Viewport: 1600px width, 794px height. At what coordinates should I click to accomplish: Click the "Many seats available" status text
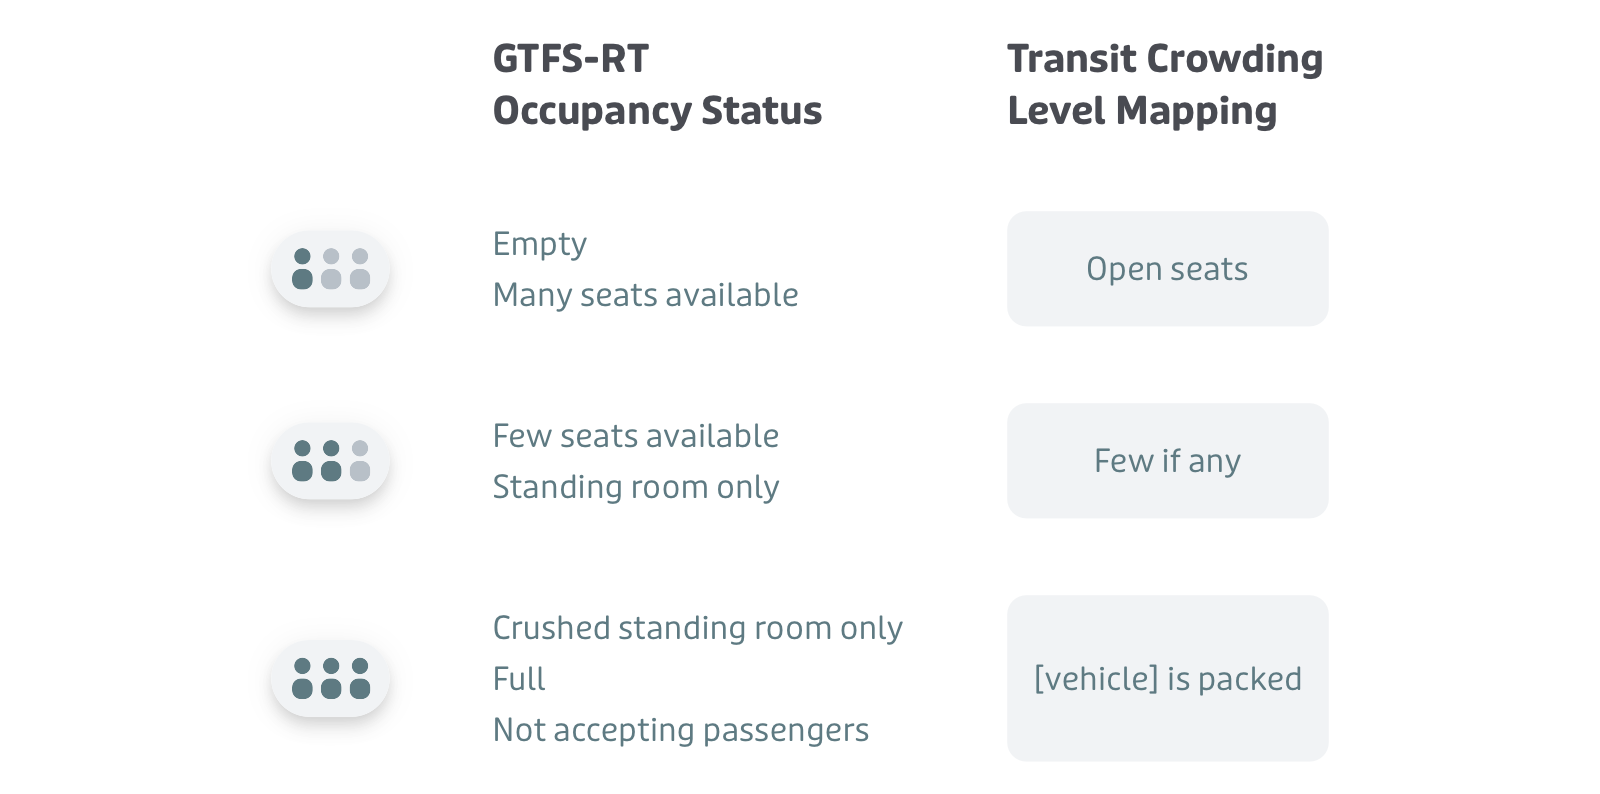pos(645,295)
